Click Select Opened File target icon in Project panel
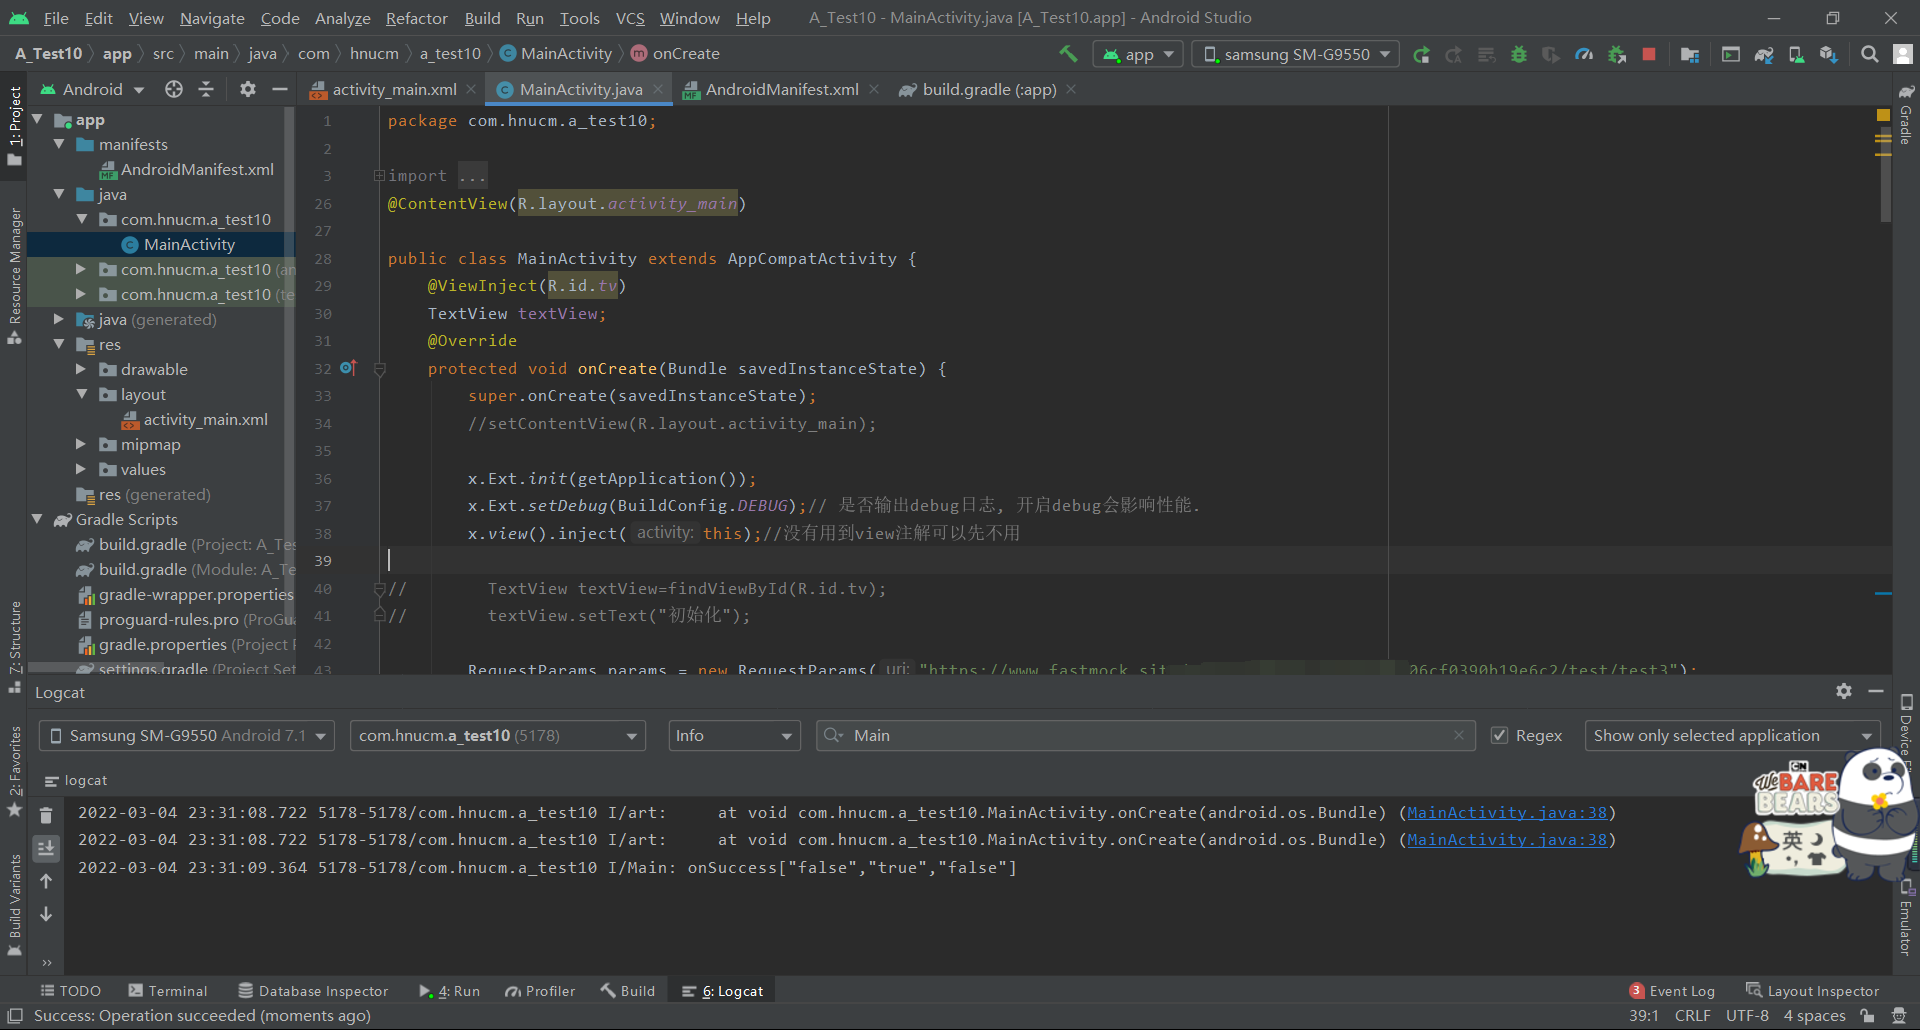Screen dimensions: 1920x1030 (174, 89)
